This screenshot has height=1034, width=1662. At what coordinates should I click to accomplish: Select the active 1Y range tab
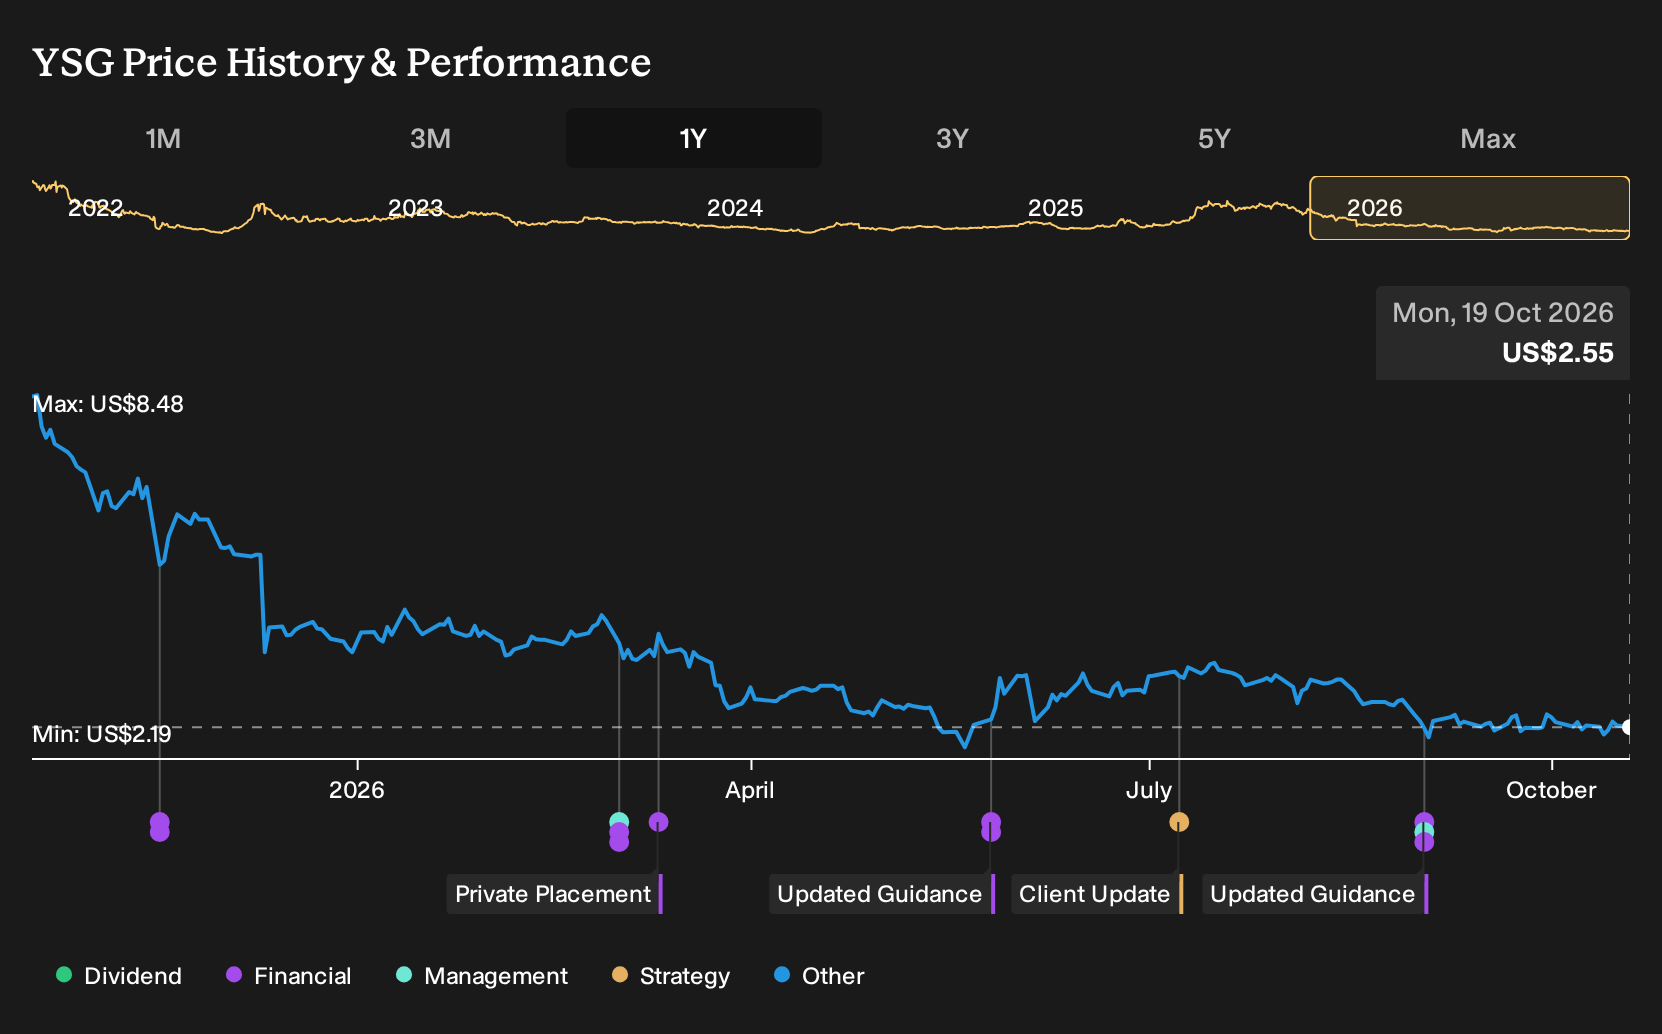click(694, 138)
